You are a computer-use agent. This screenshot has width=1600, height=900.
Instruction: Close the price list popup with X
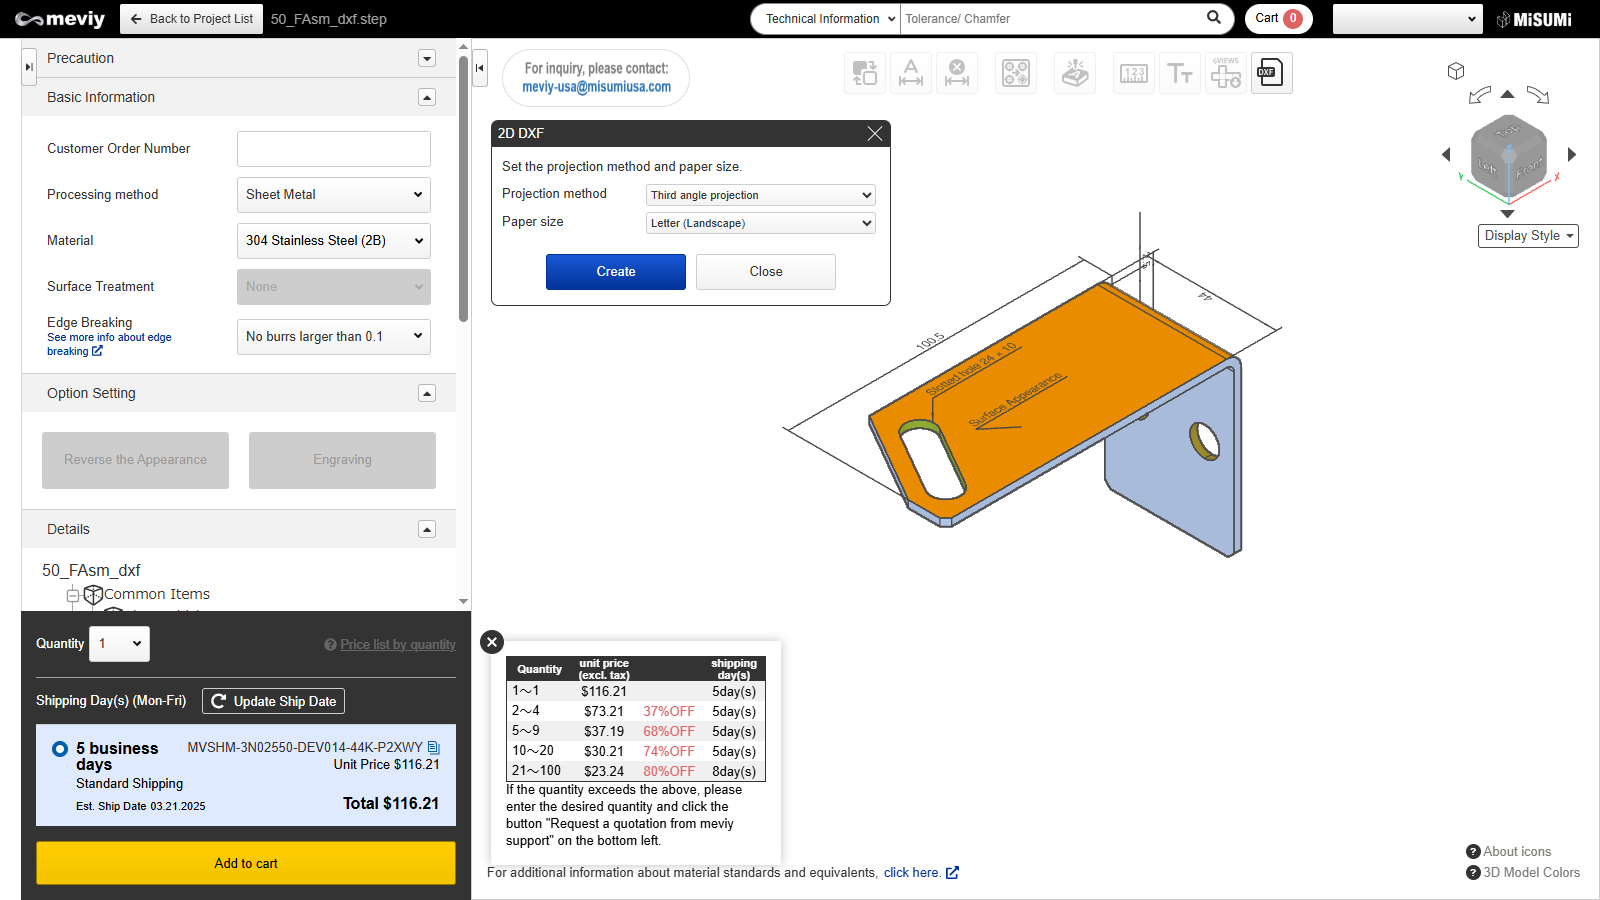pos(492,642)
